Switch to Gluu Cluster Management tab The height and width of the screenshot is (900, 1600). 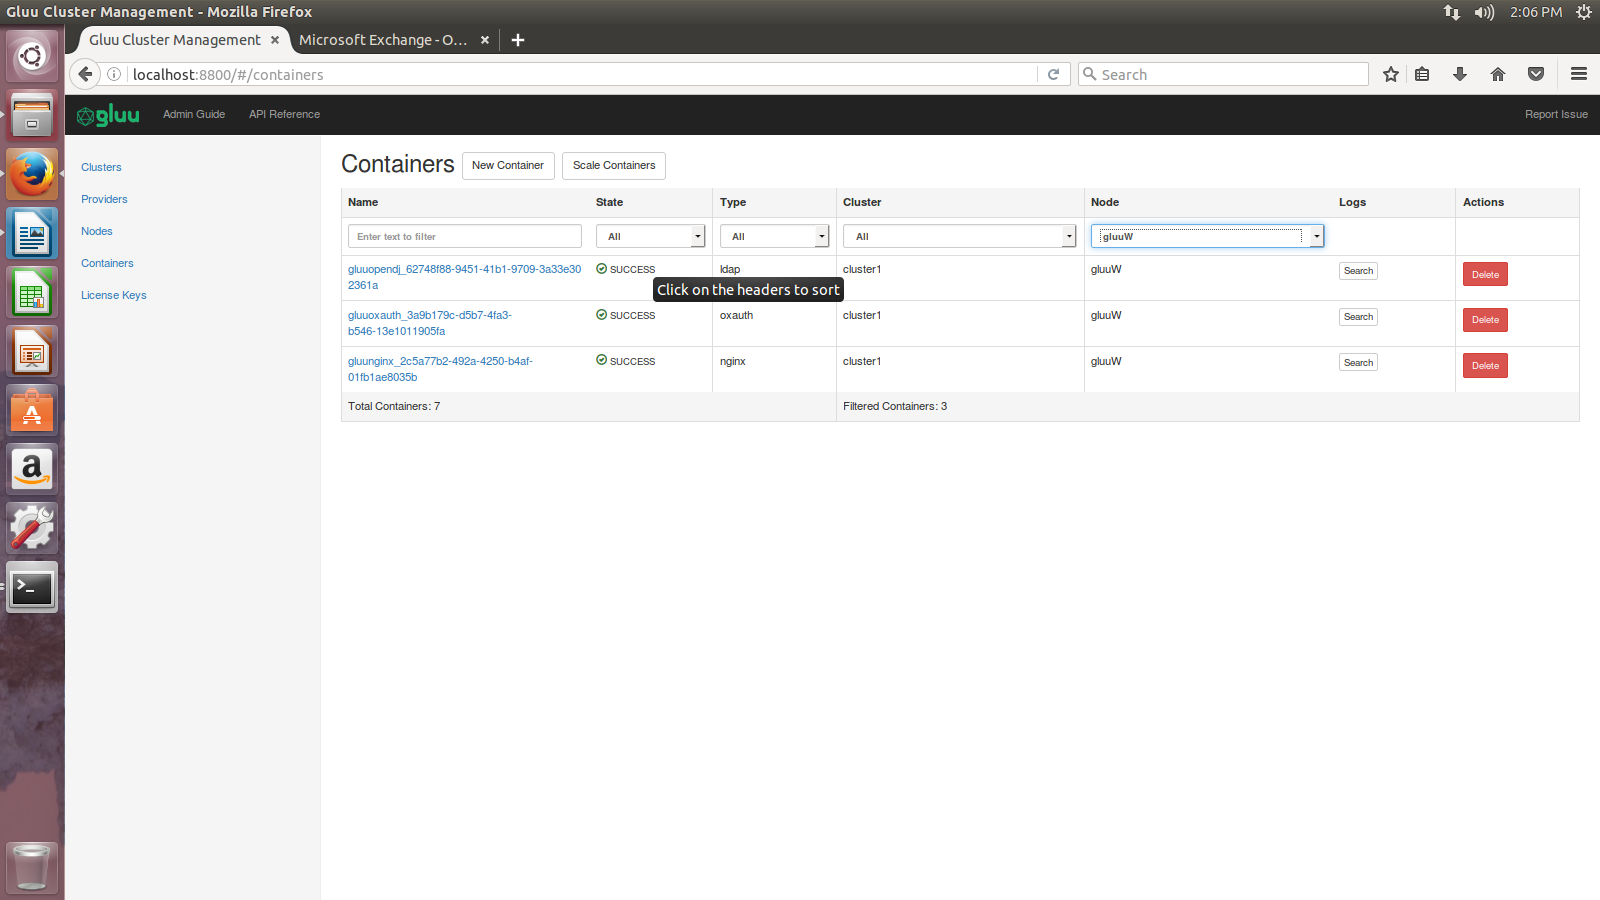click(x=174, y=40)
